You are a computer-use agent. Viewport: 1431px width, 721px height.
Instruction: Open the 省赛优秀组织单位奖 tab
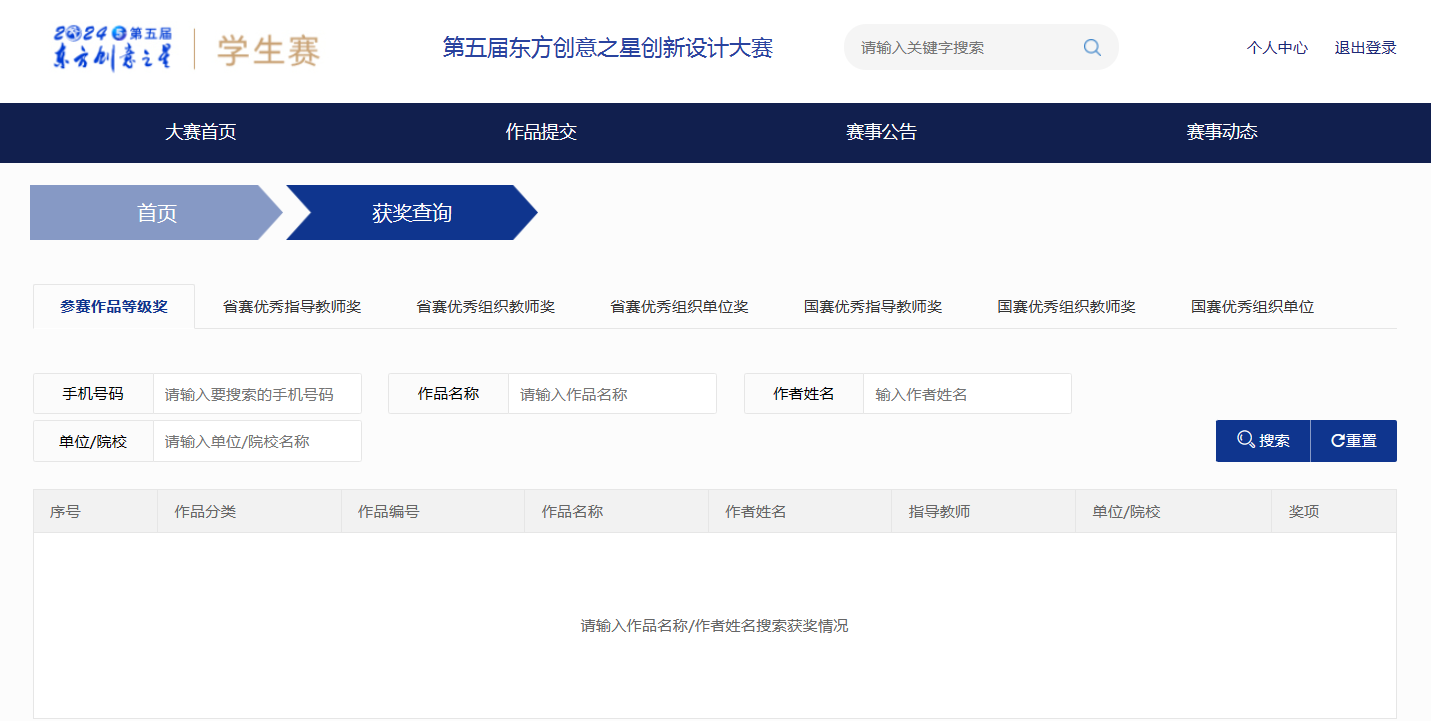click(679, 307)
